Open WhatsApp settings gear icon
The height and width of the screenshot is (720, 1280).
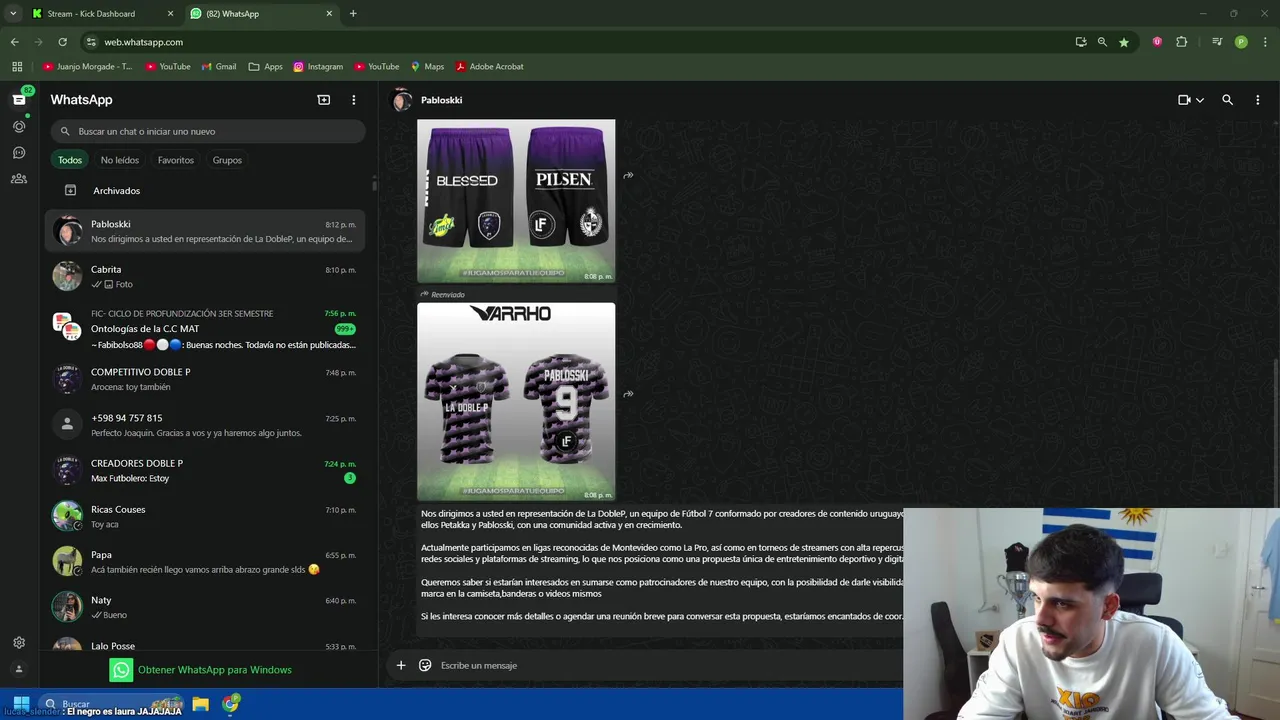[19, 643]
